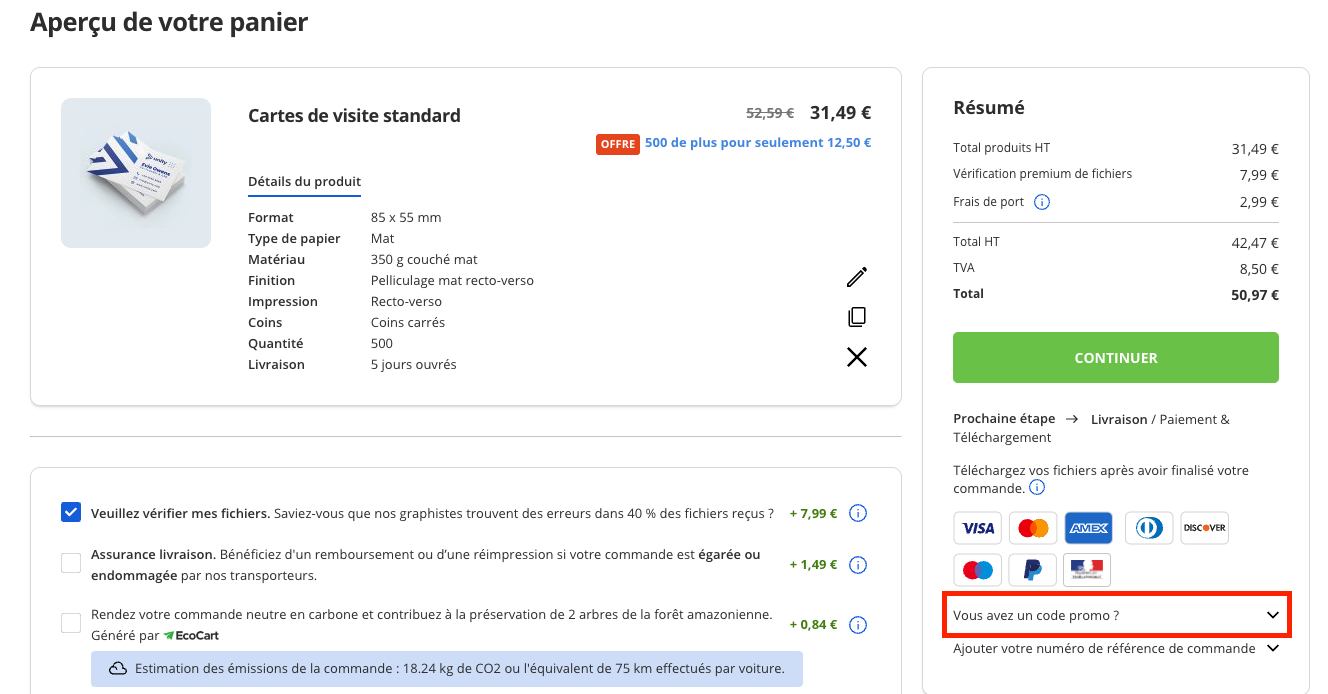Click the Cartes de visite standard title
The image size is (1328, 694).
coord(354,116)
